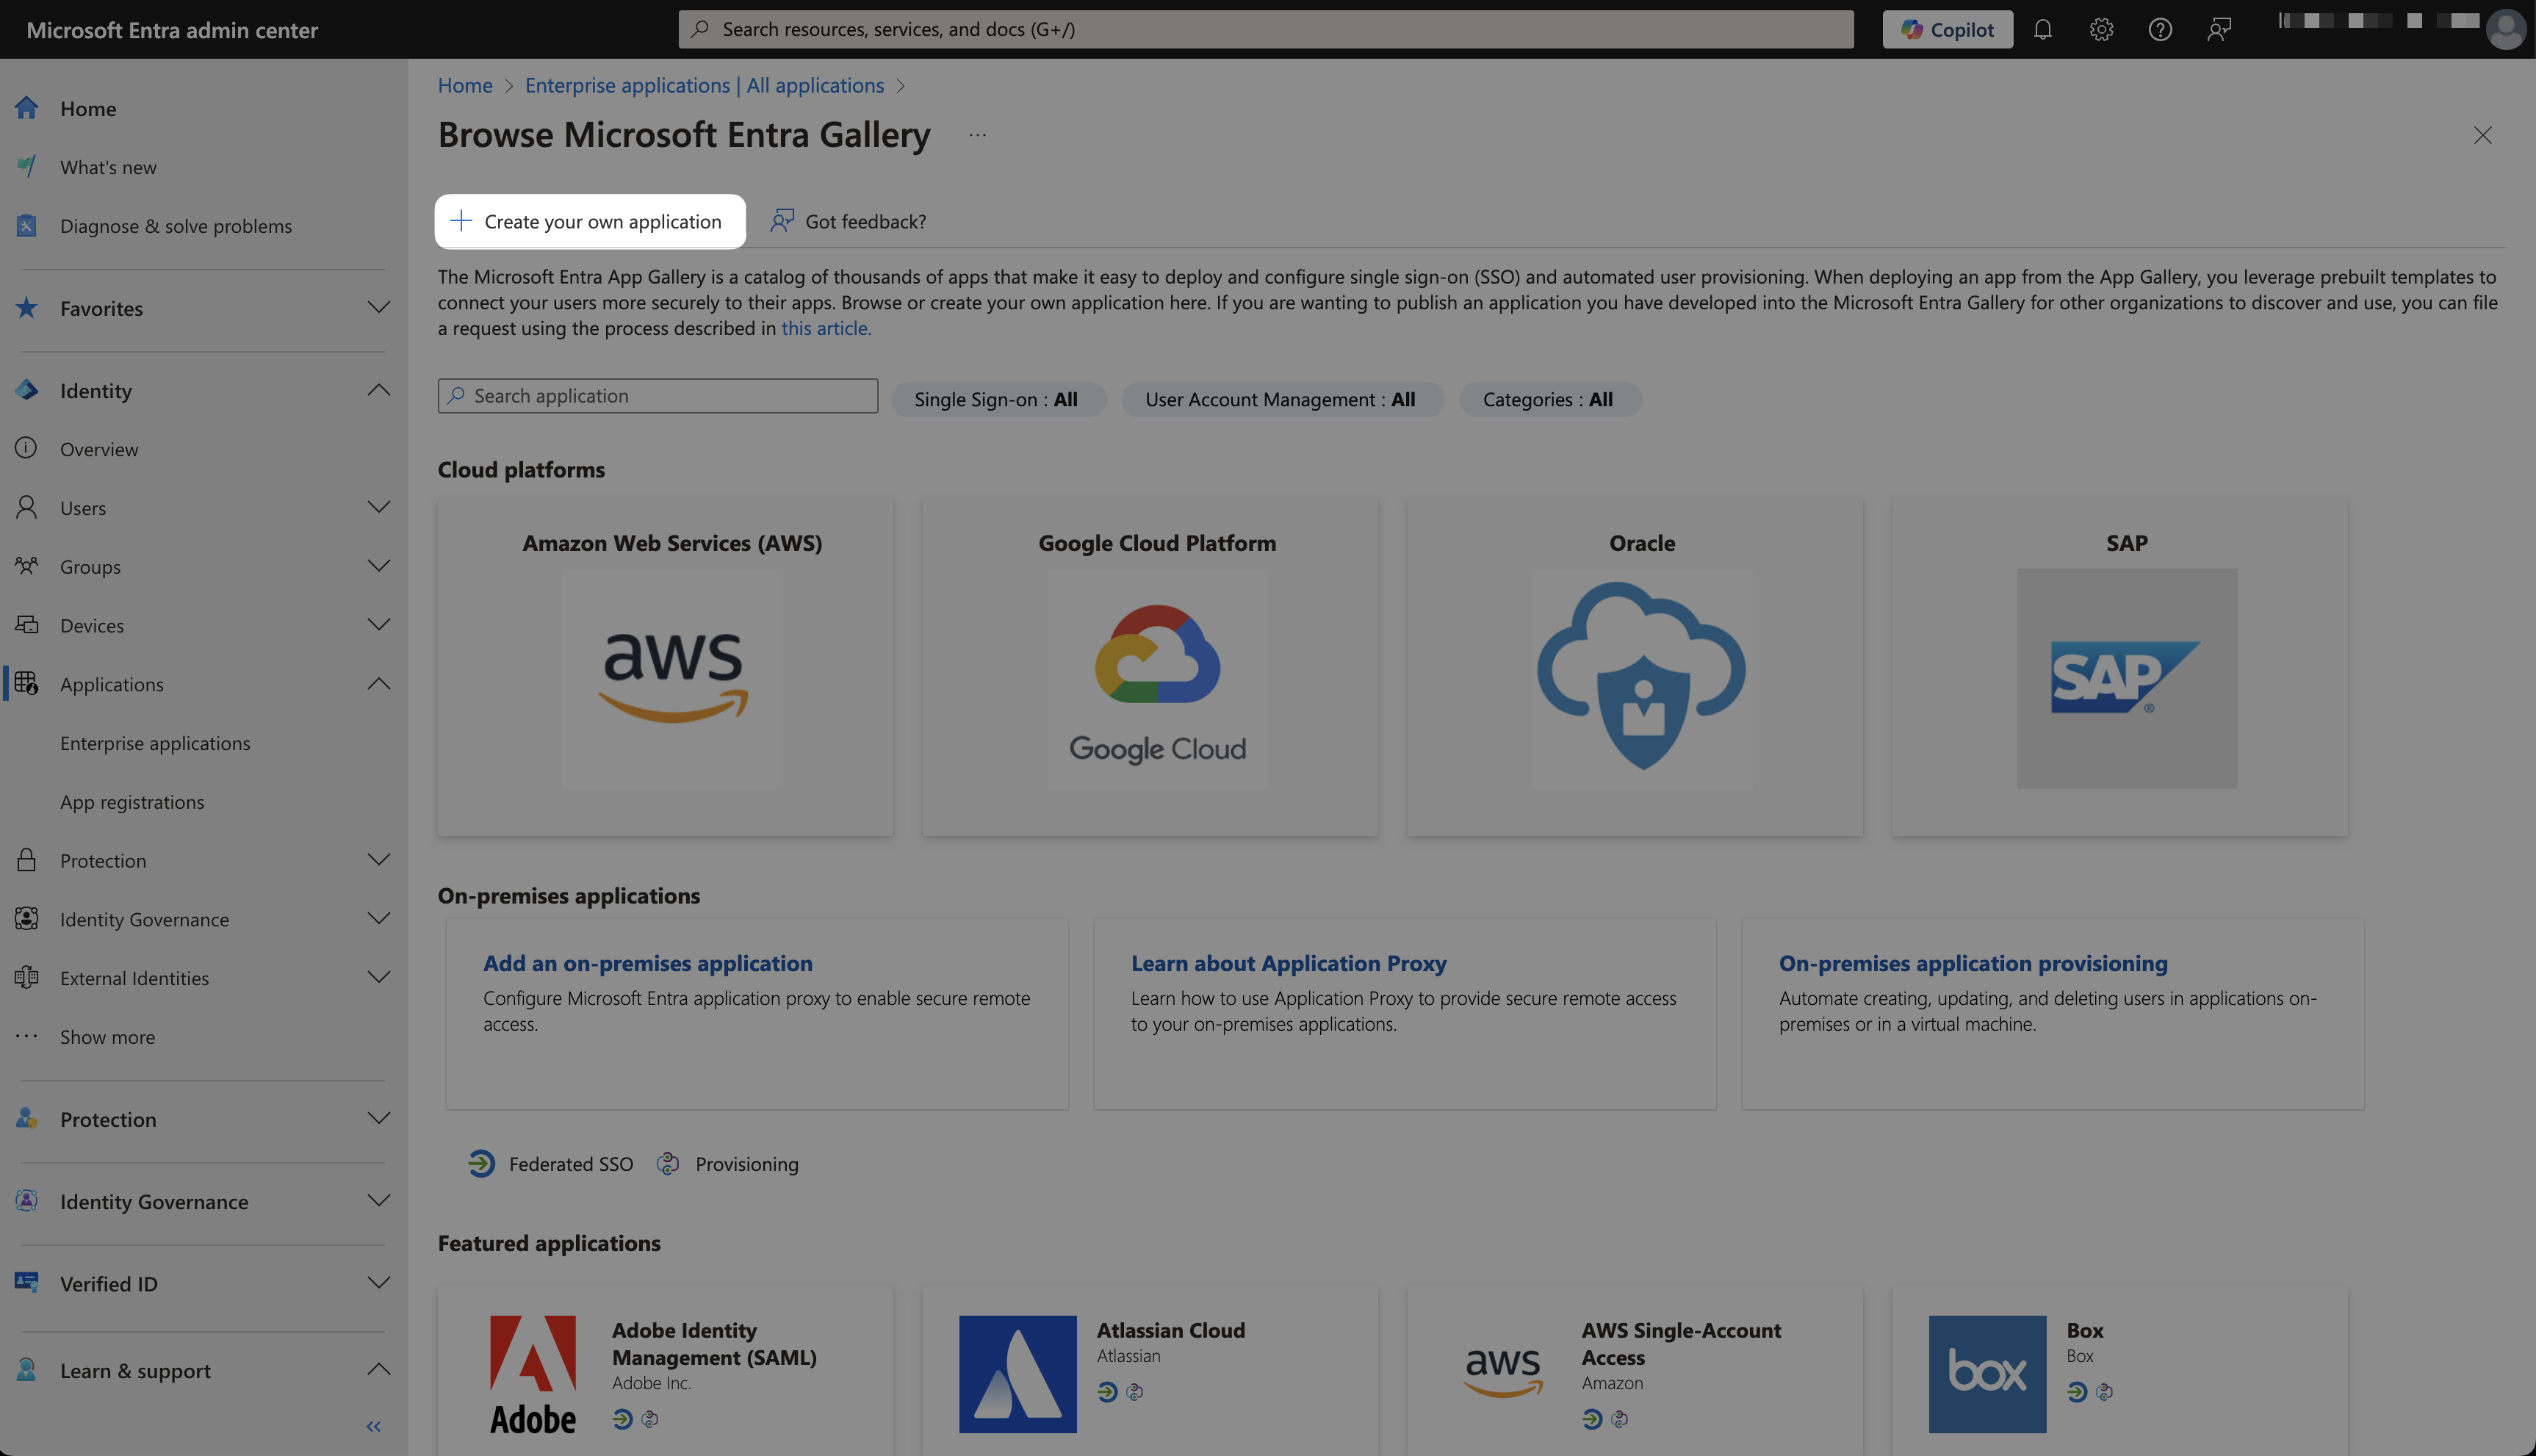Open the notifications bell icon
This screenshot has height=1456, width=2536.
click(x=2042, y=30)
